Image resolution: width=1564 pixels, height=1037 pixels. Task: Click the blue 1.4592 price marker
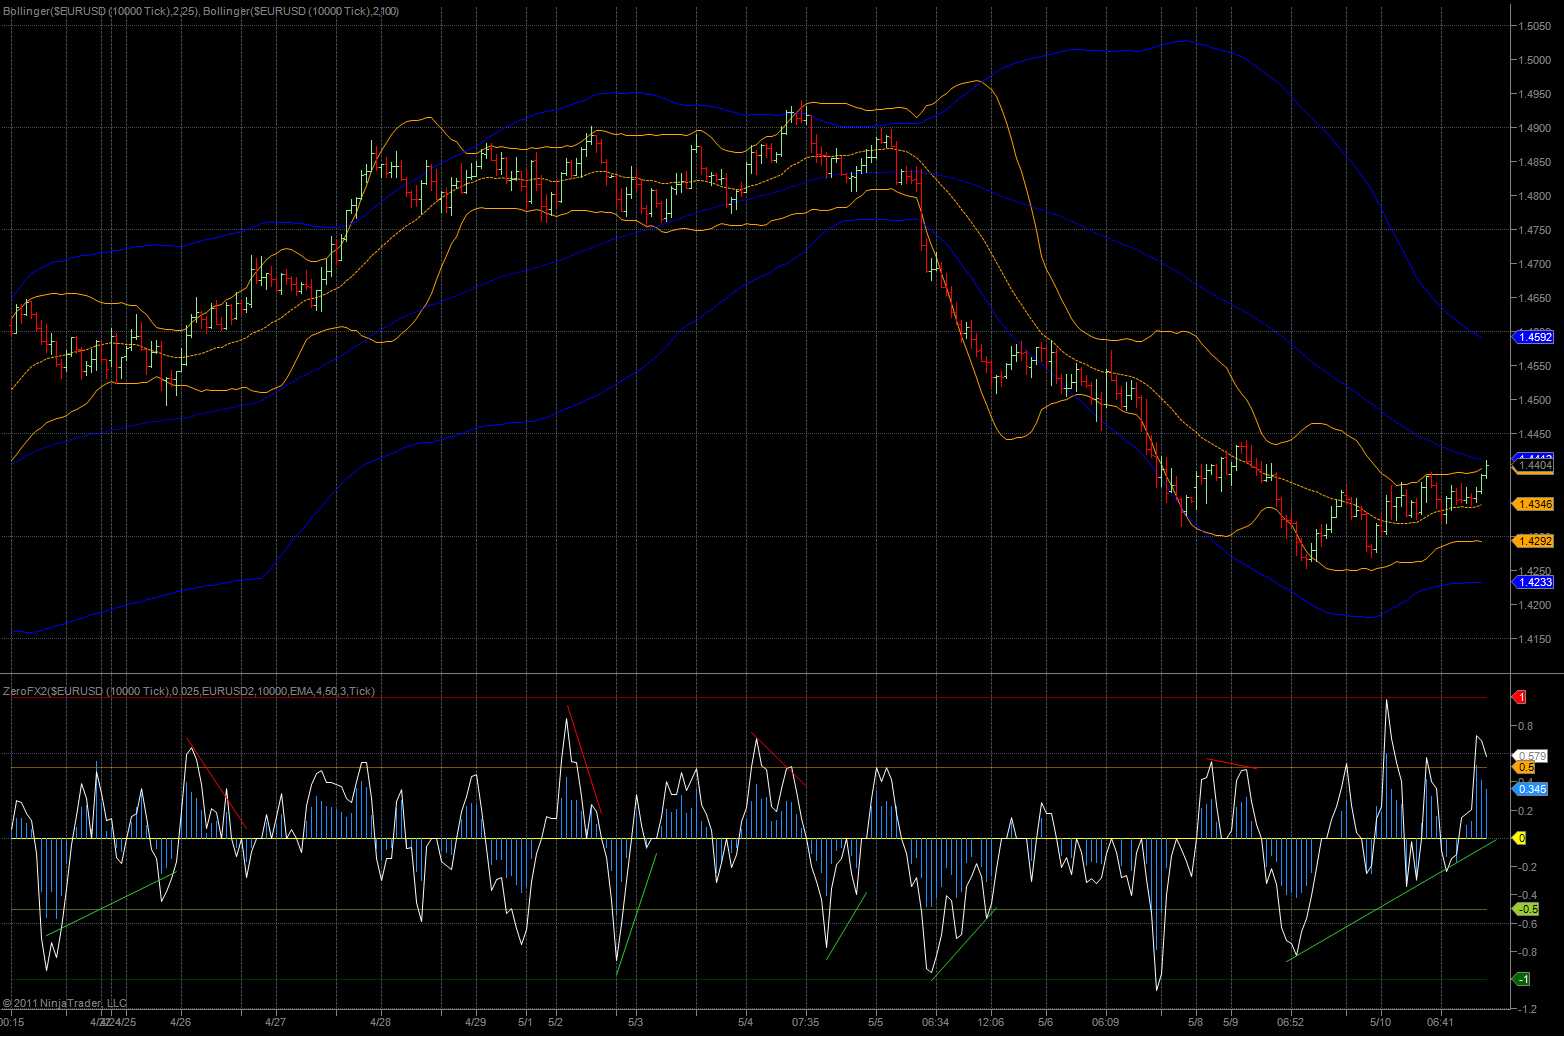point(1534,337)
